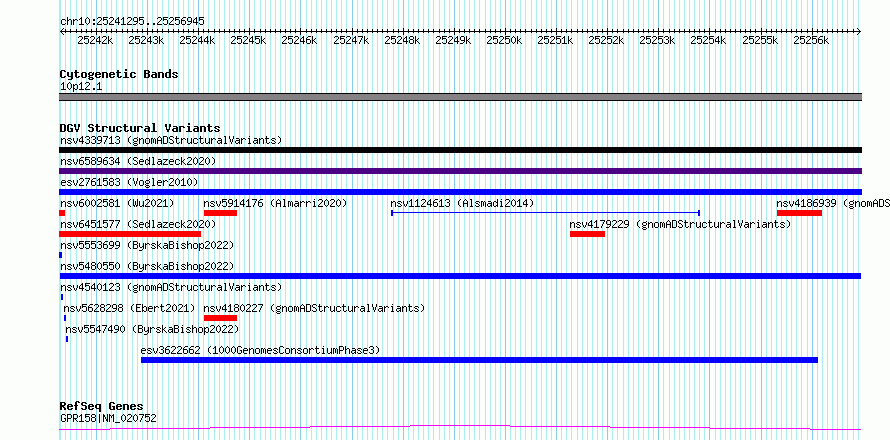Click the 10p12.1 band label
Image resolution: width=890 pixels, height=440 pixels.
pyautogui.click(x=81, y=87)
